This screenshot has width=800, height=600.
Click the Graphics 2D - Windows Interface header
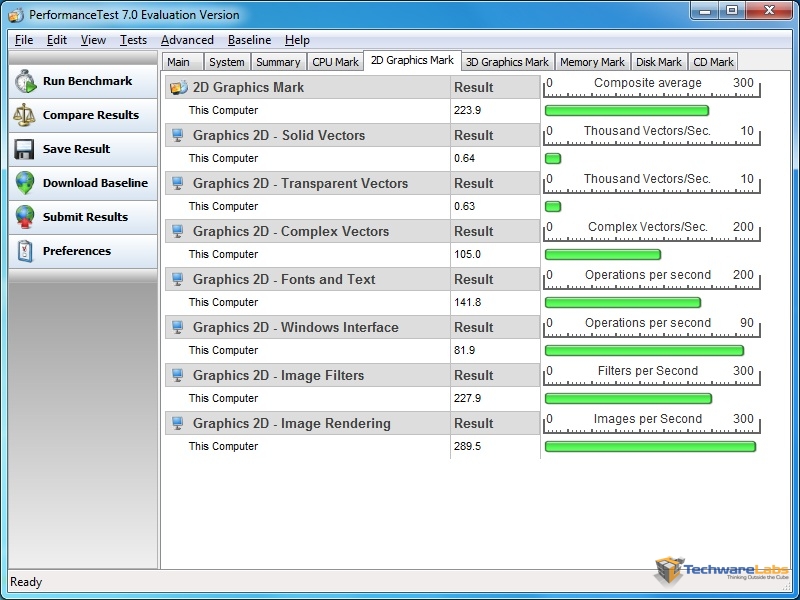pos(295,328)
